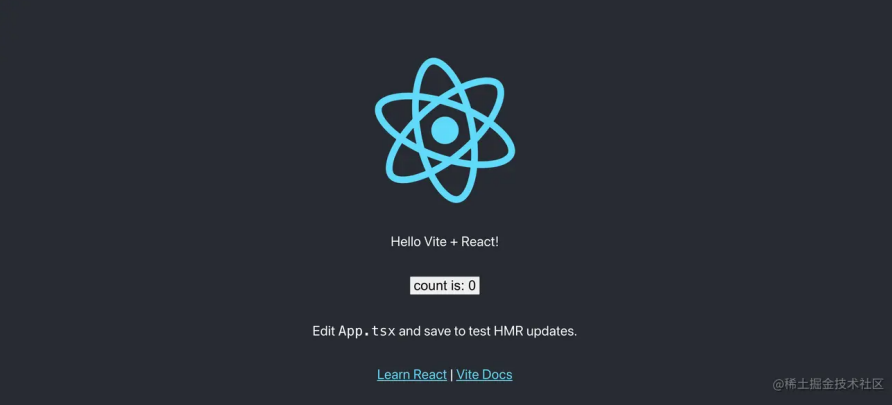The width and height of the screenshot is (892, 405).
Task: Open the Learn React link
Action: click(412, 375)
